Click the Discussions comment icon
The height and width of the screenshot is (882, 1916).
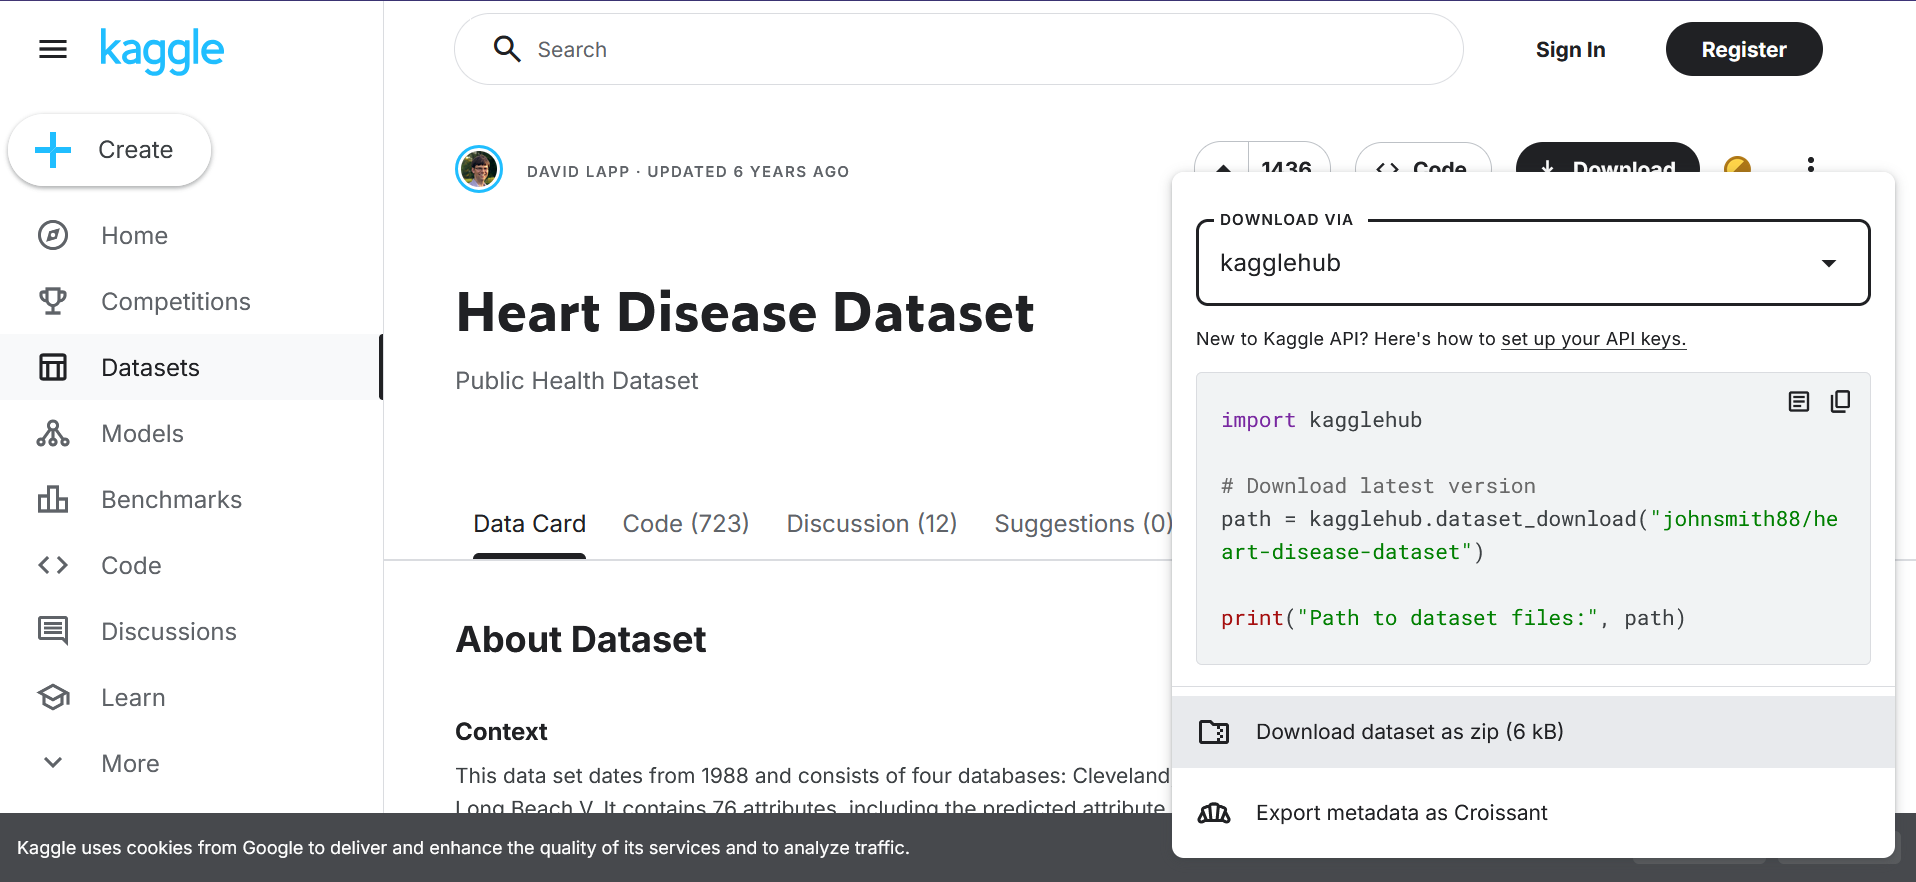point(53,631)
